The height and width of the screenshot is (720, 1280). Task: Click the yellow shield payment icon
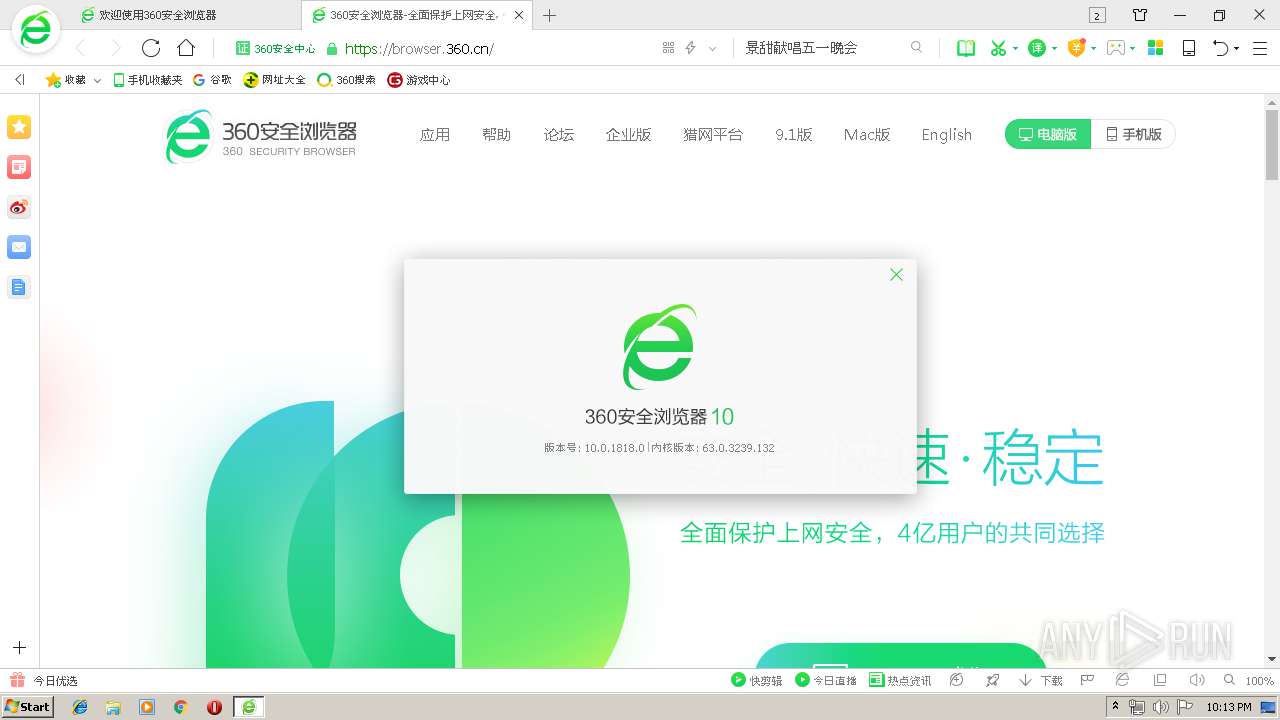coord(1077,48)
